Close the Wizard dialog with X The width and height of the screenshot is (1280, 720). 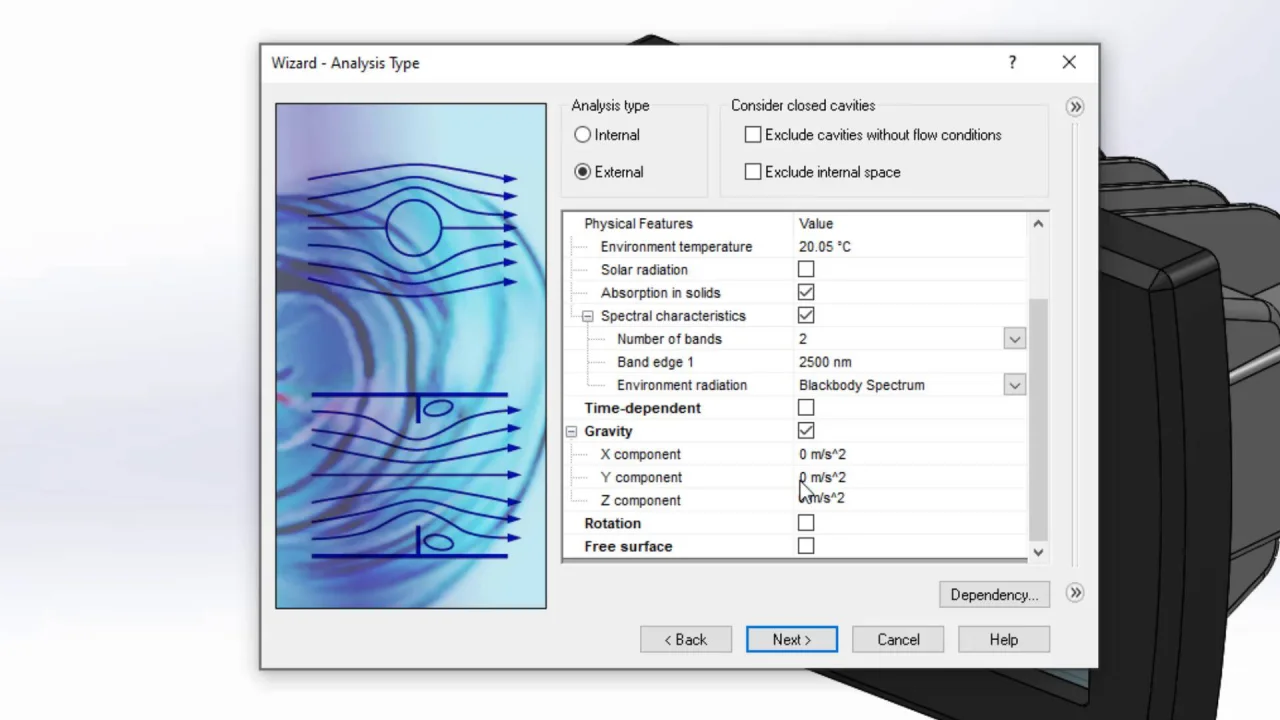tap(1069, 63)
